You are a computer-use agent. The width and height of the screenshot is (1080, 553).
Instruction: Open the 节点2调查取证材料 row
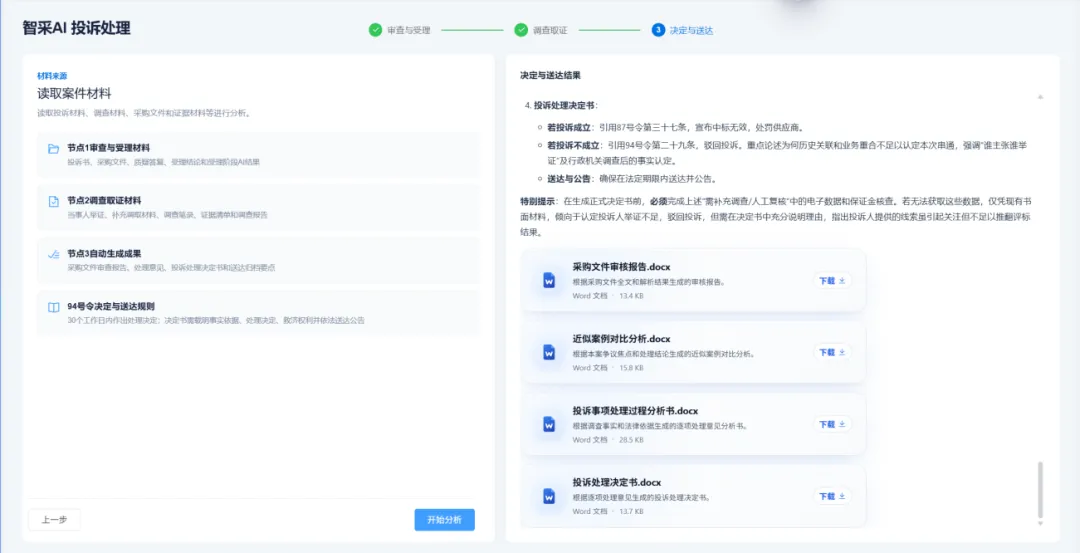click(x=258, y=207)
